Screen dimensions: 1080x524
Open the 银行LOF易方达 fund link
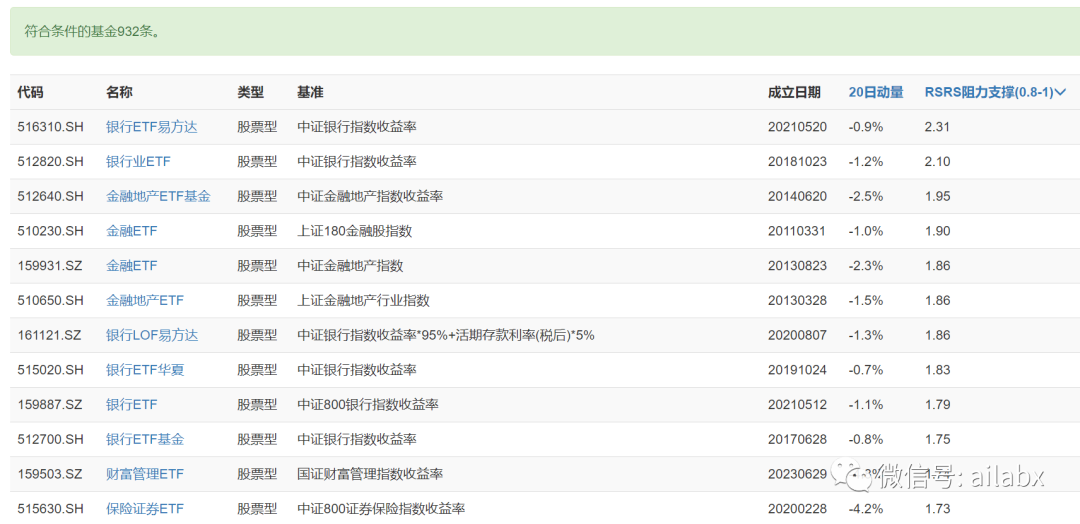152,335
